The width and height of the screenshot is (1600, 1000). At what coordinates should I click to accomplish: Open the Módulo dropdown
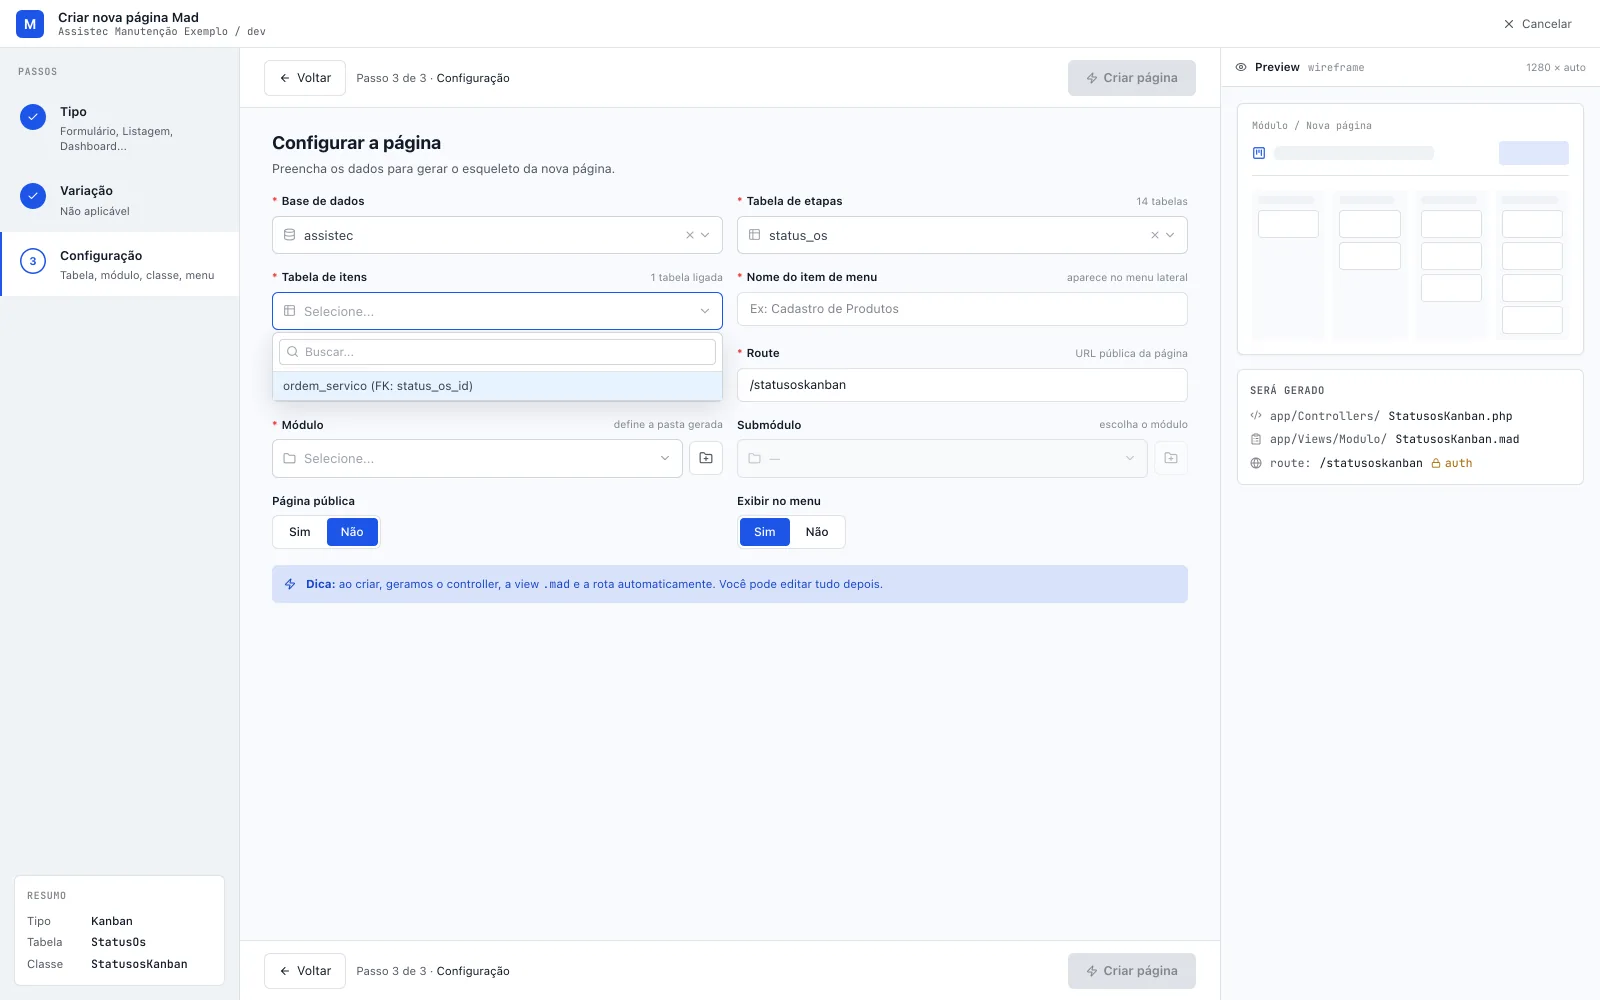coord(477,458)
